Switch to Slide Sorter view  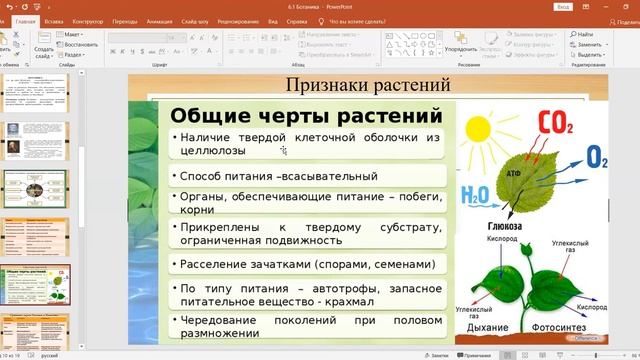(525, 356)
